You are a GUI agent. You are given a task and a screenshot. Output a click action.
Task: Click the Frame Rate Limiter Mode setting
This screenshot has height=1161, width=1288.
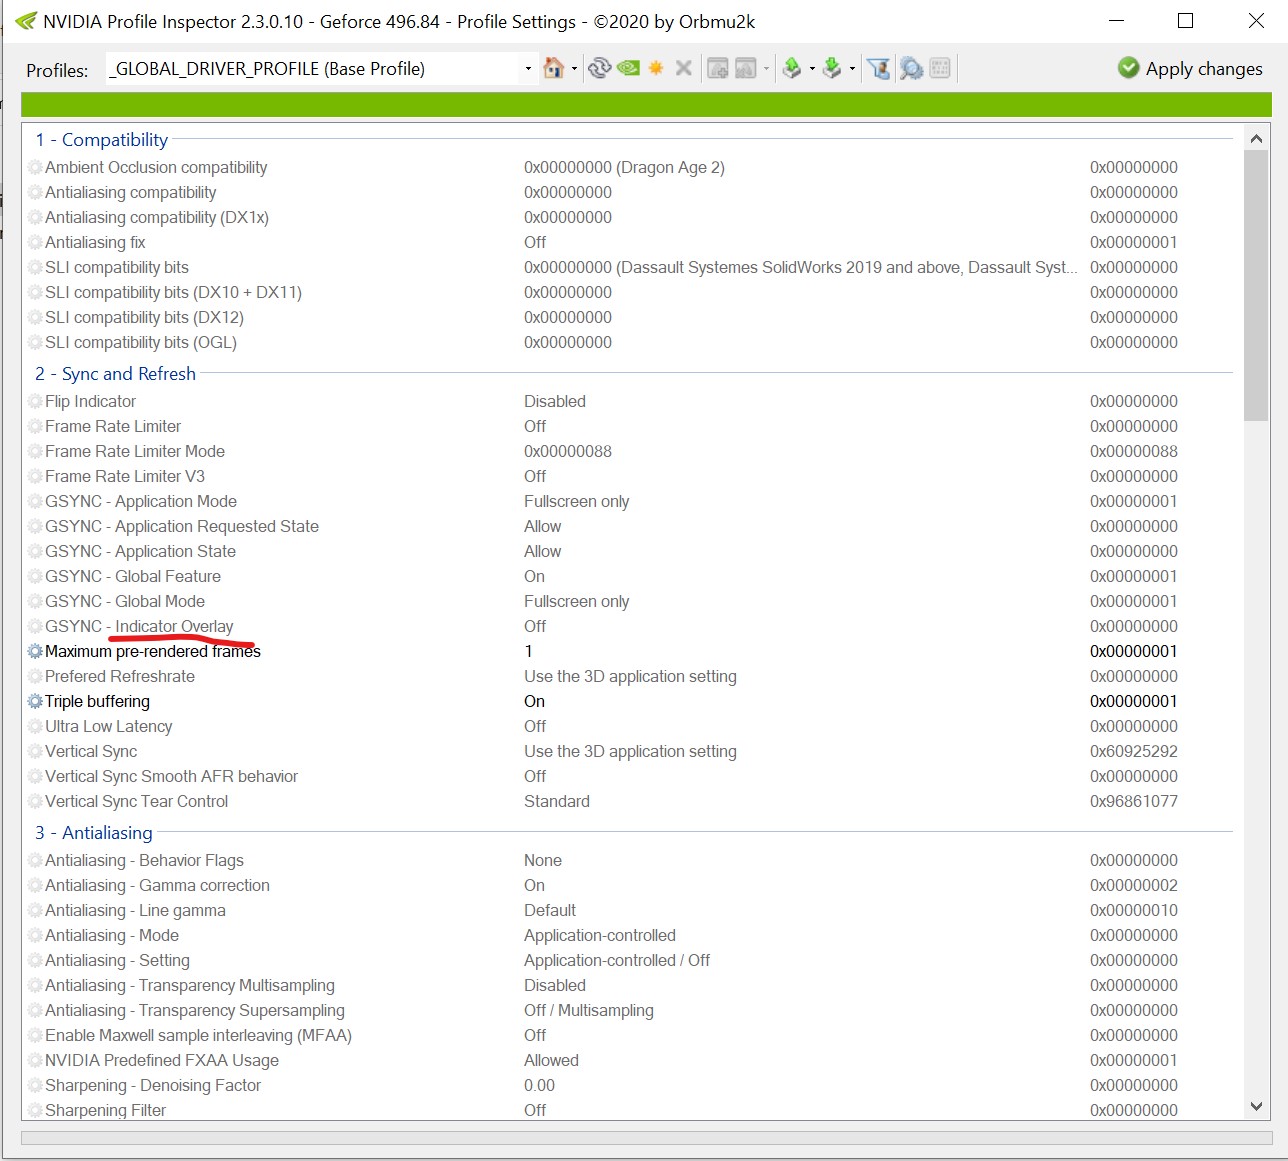(135, 451)
